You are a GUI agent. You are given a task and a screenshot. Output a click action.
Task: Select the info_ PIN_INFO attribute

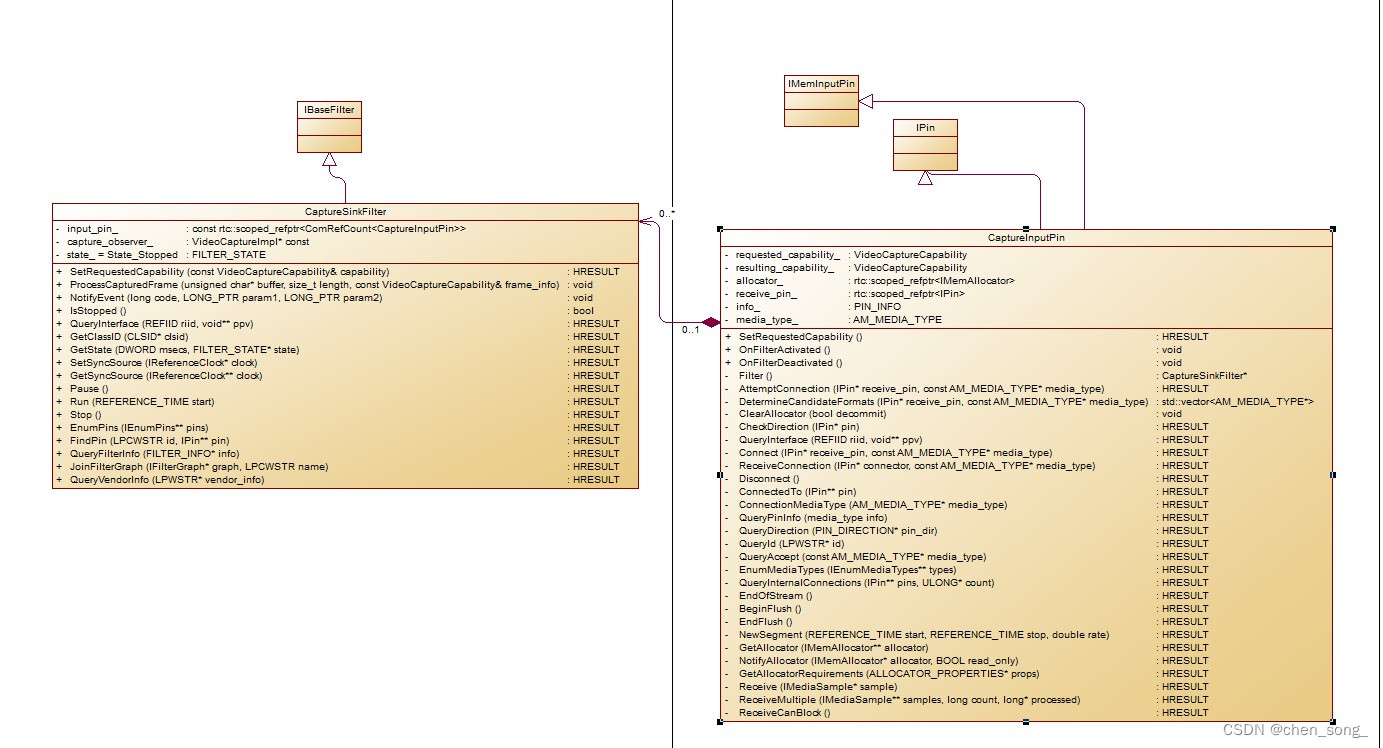pyautogui.click(x=1026, y=307)
